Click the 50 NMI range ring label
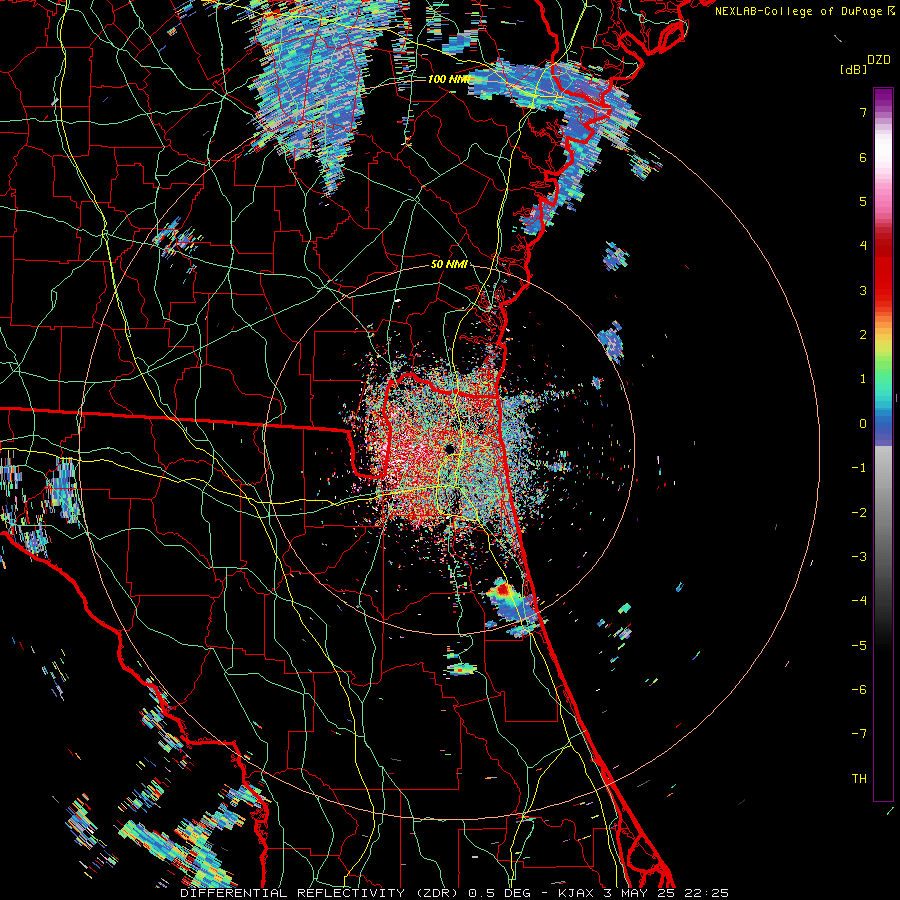This screenshot has height=900, width=900. pos(449,264)
